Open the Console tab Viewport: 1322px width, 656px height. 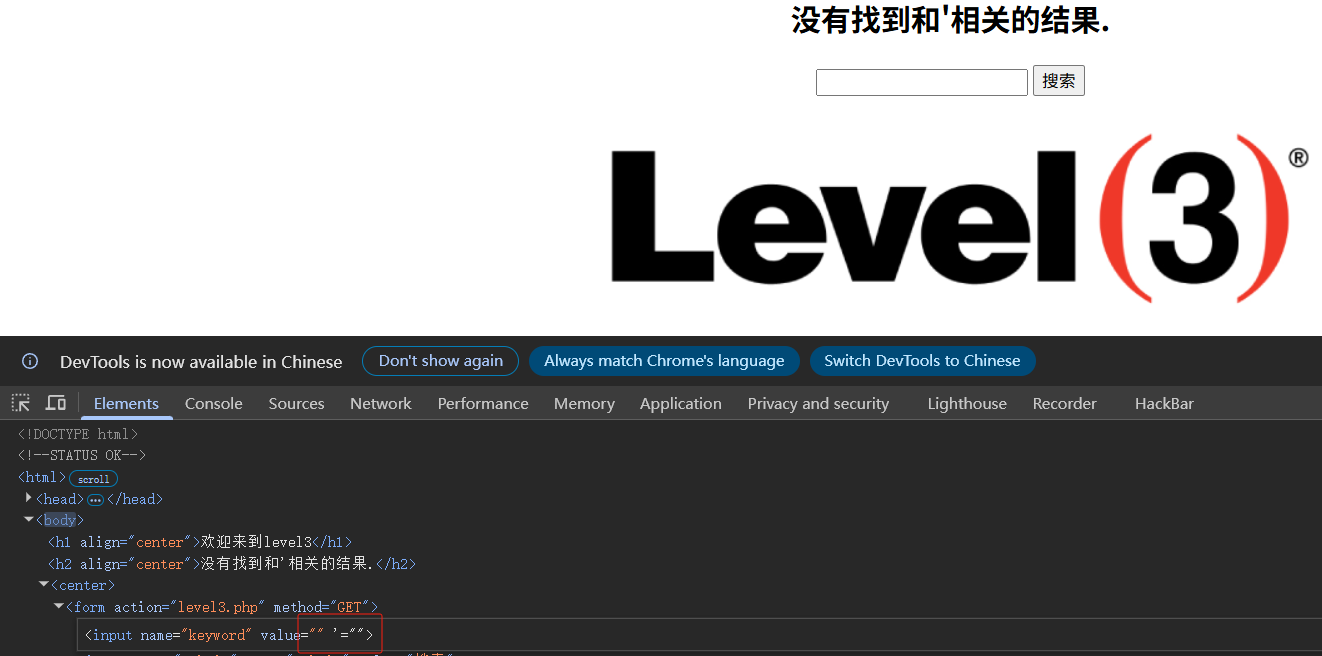pyautogui.click(x=214, y=403)
